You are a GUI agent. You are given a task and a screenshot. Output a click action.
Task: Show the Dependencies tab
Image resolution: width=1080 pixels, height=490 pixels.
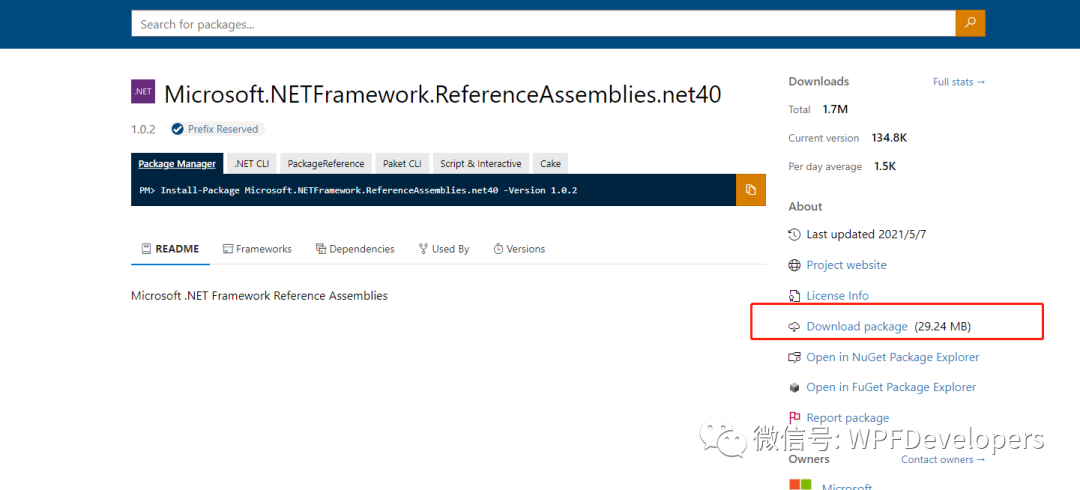click(x=355, y=249)
